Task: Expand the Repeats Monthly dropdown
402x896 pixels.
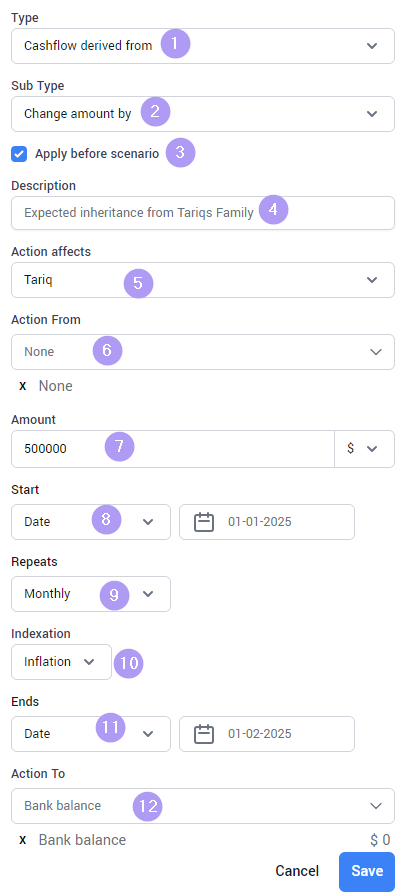Action: pyautogui.click(x=91, y=594)
